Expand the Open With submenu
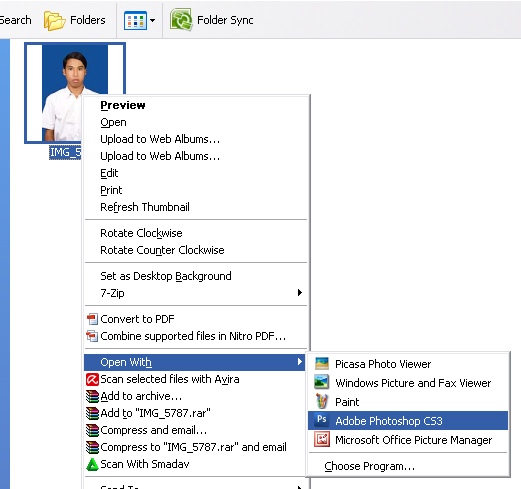Viewport: 521px width, 489px height. click(195, 362)
